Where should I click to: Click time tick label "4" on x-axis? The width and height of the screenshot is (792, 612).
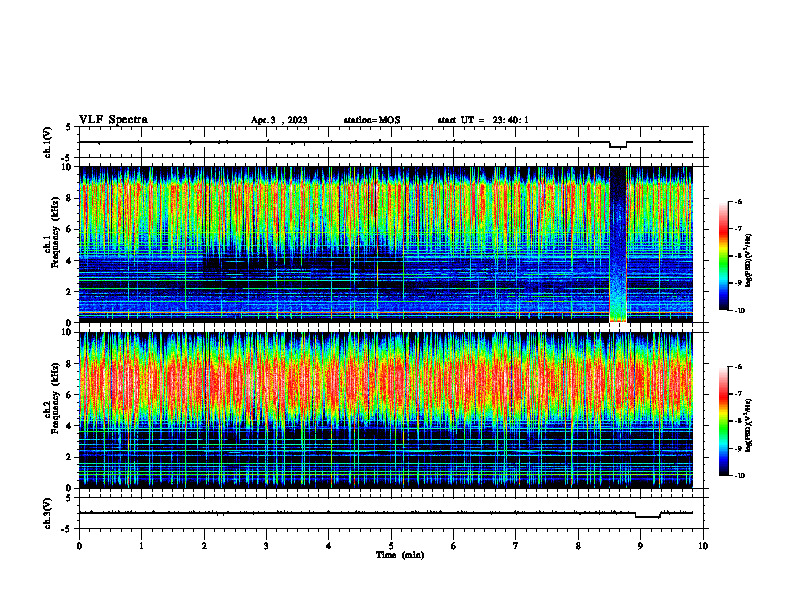[329, 546]
